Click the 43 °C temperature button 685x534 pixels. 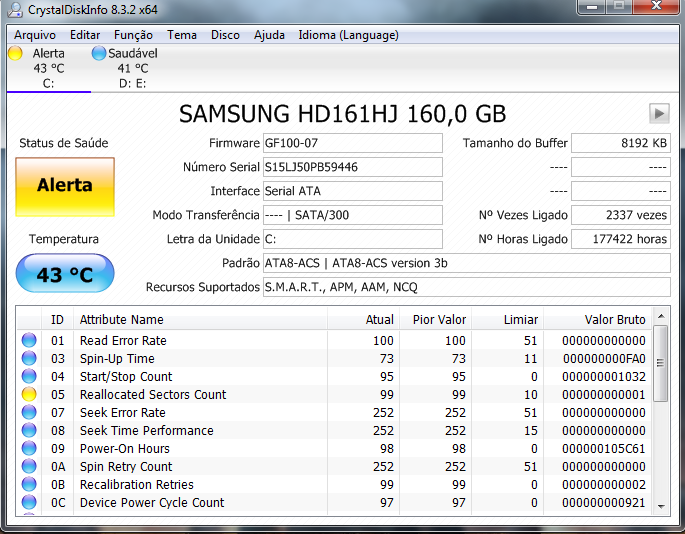click(65, 274)
